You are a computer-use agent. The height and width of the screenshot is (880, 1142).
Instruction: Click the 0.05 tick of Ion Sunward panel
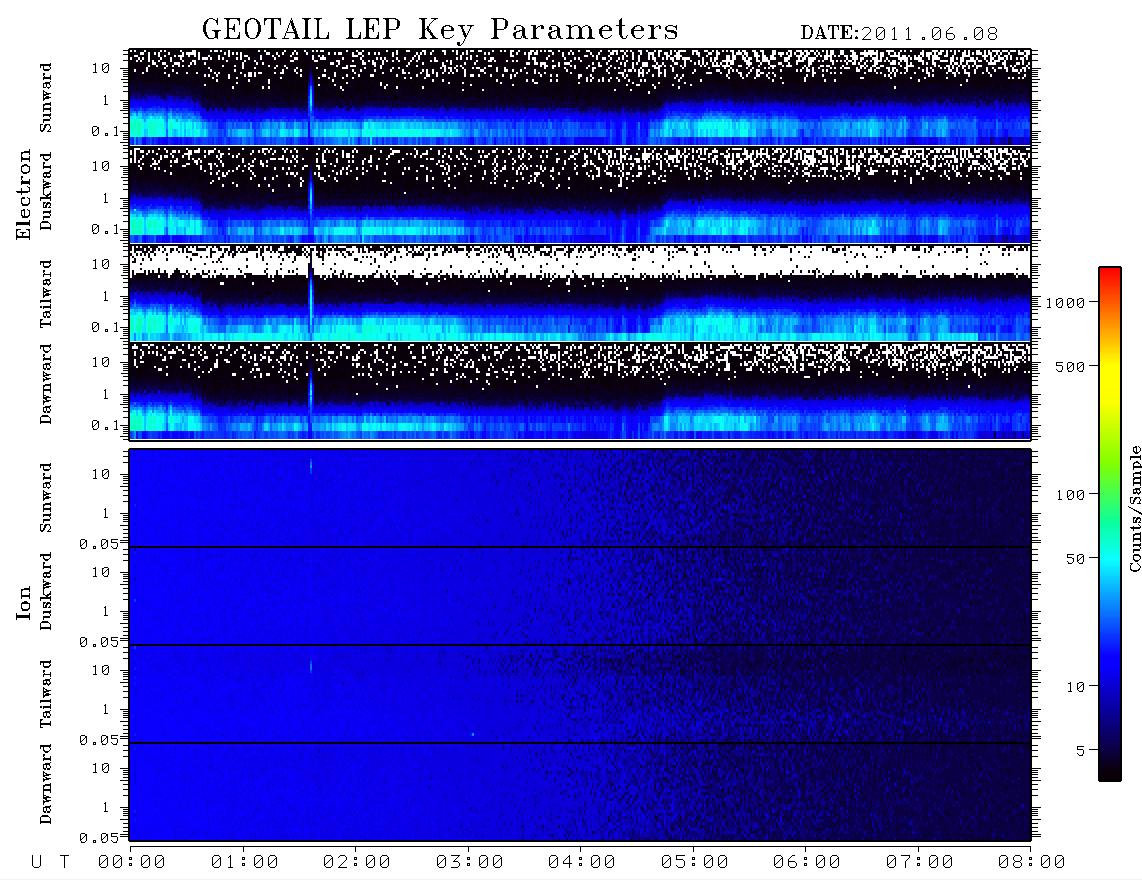tap(99, 544)
